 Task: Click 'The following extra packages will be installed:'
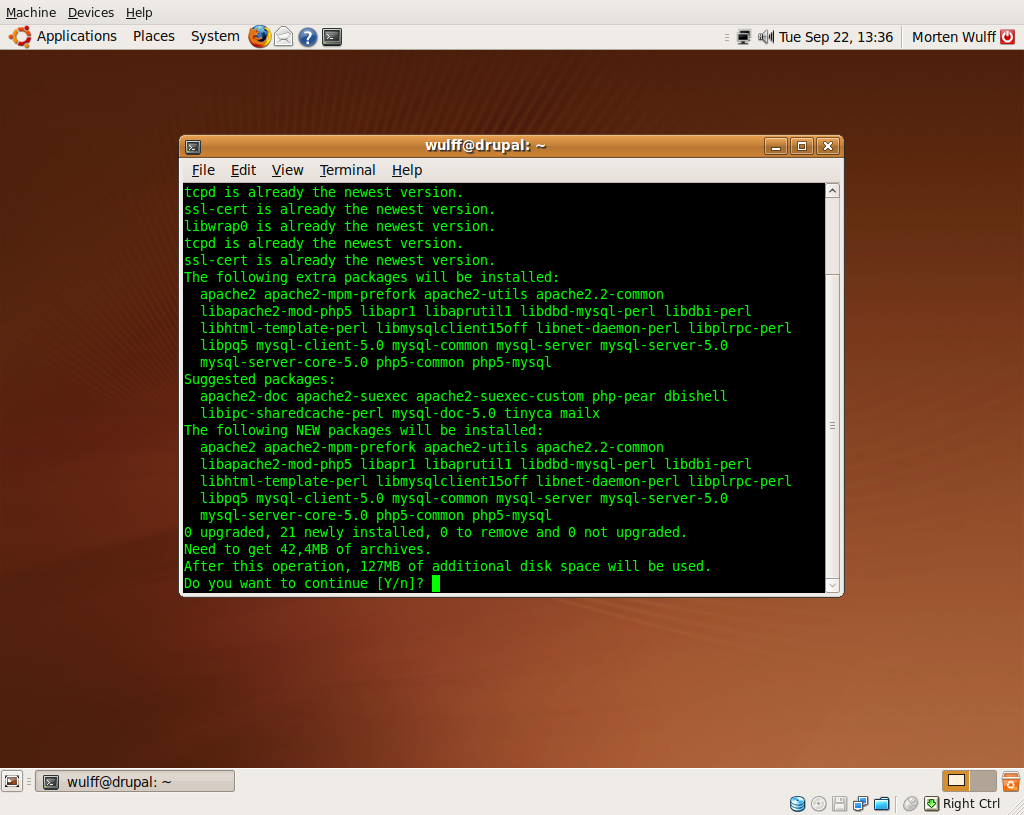372,278
